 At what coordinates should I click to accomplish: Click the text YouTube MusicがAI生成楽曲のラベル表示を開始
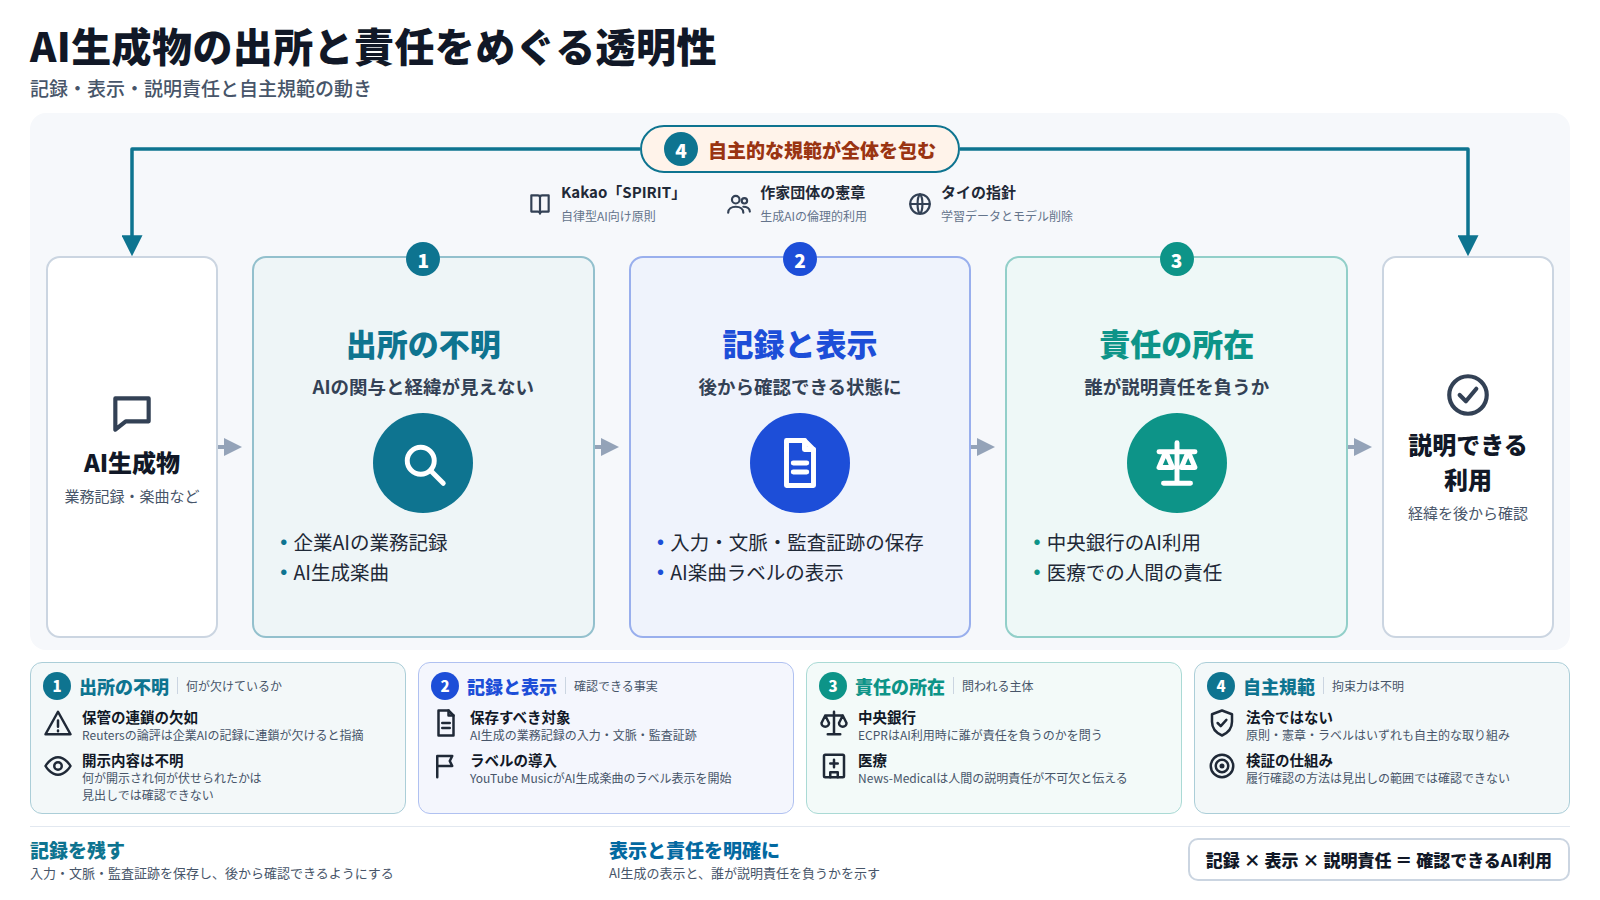pyautogui.click(x=601, y=778)
